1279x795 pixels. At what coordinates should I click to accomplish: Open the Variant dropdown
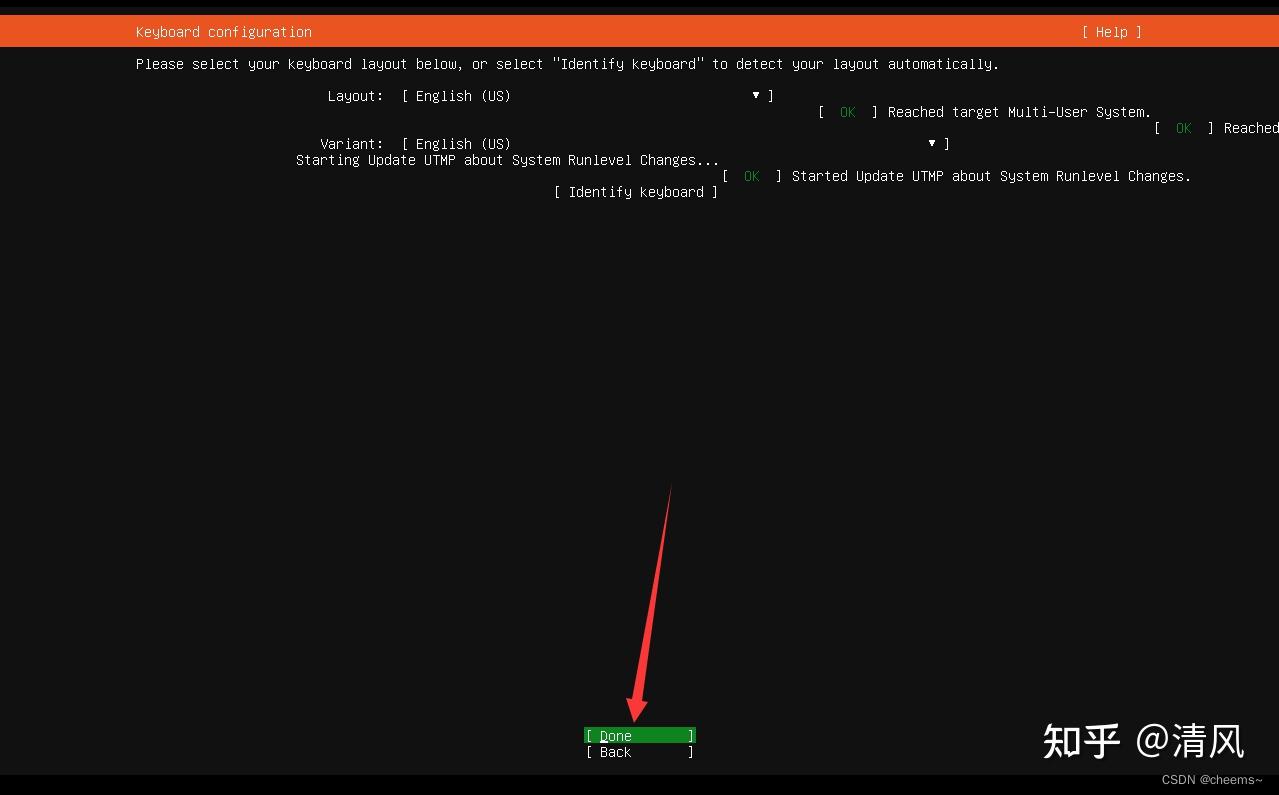(x=676, y=144)
